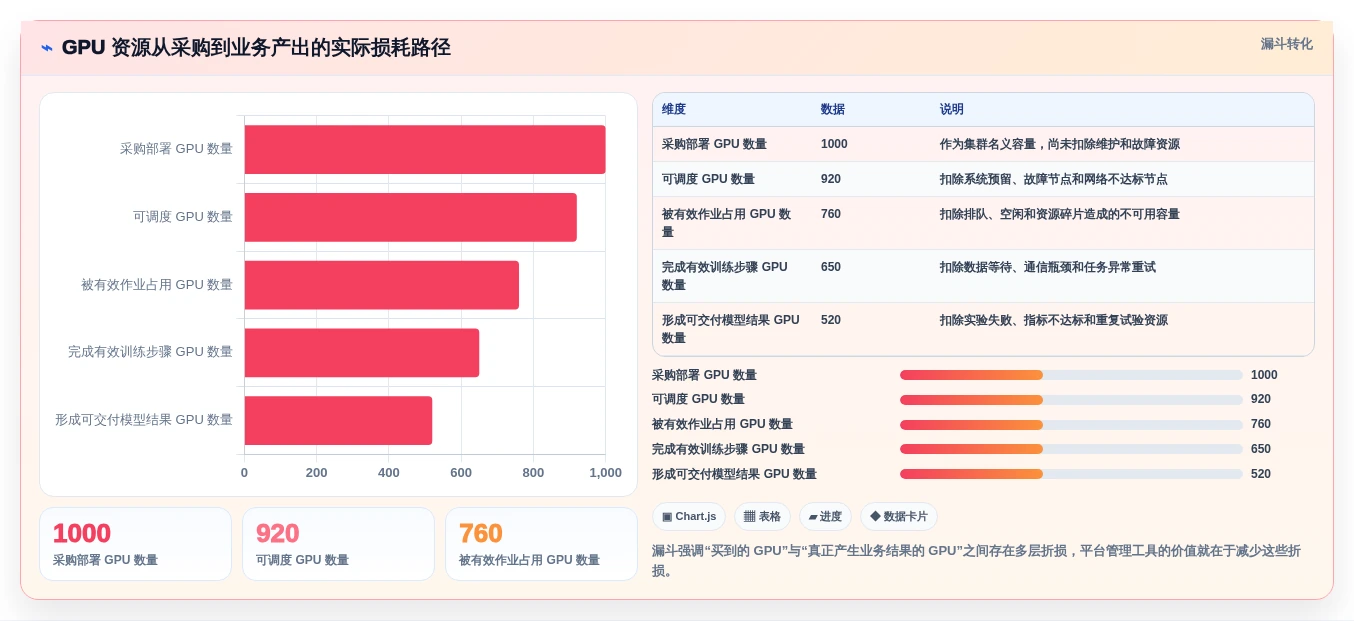Click the 可调度 GPU 数量 progress bar
Screen dimensions: 1354x621
coord(1071,400)
